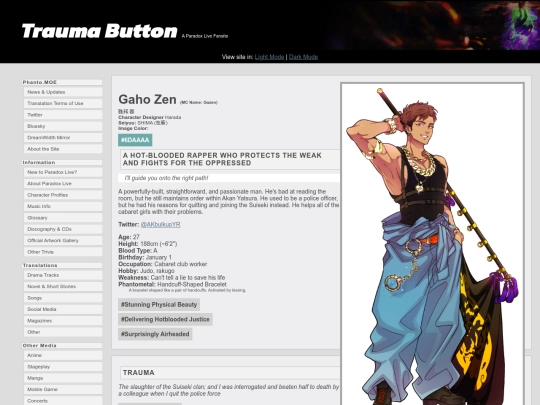Click the #Delivering Hotblooded Justice tag
Screen dimensions: 540x405
tap(165, 319)
